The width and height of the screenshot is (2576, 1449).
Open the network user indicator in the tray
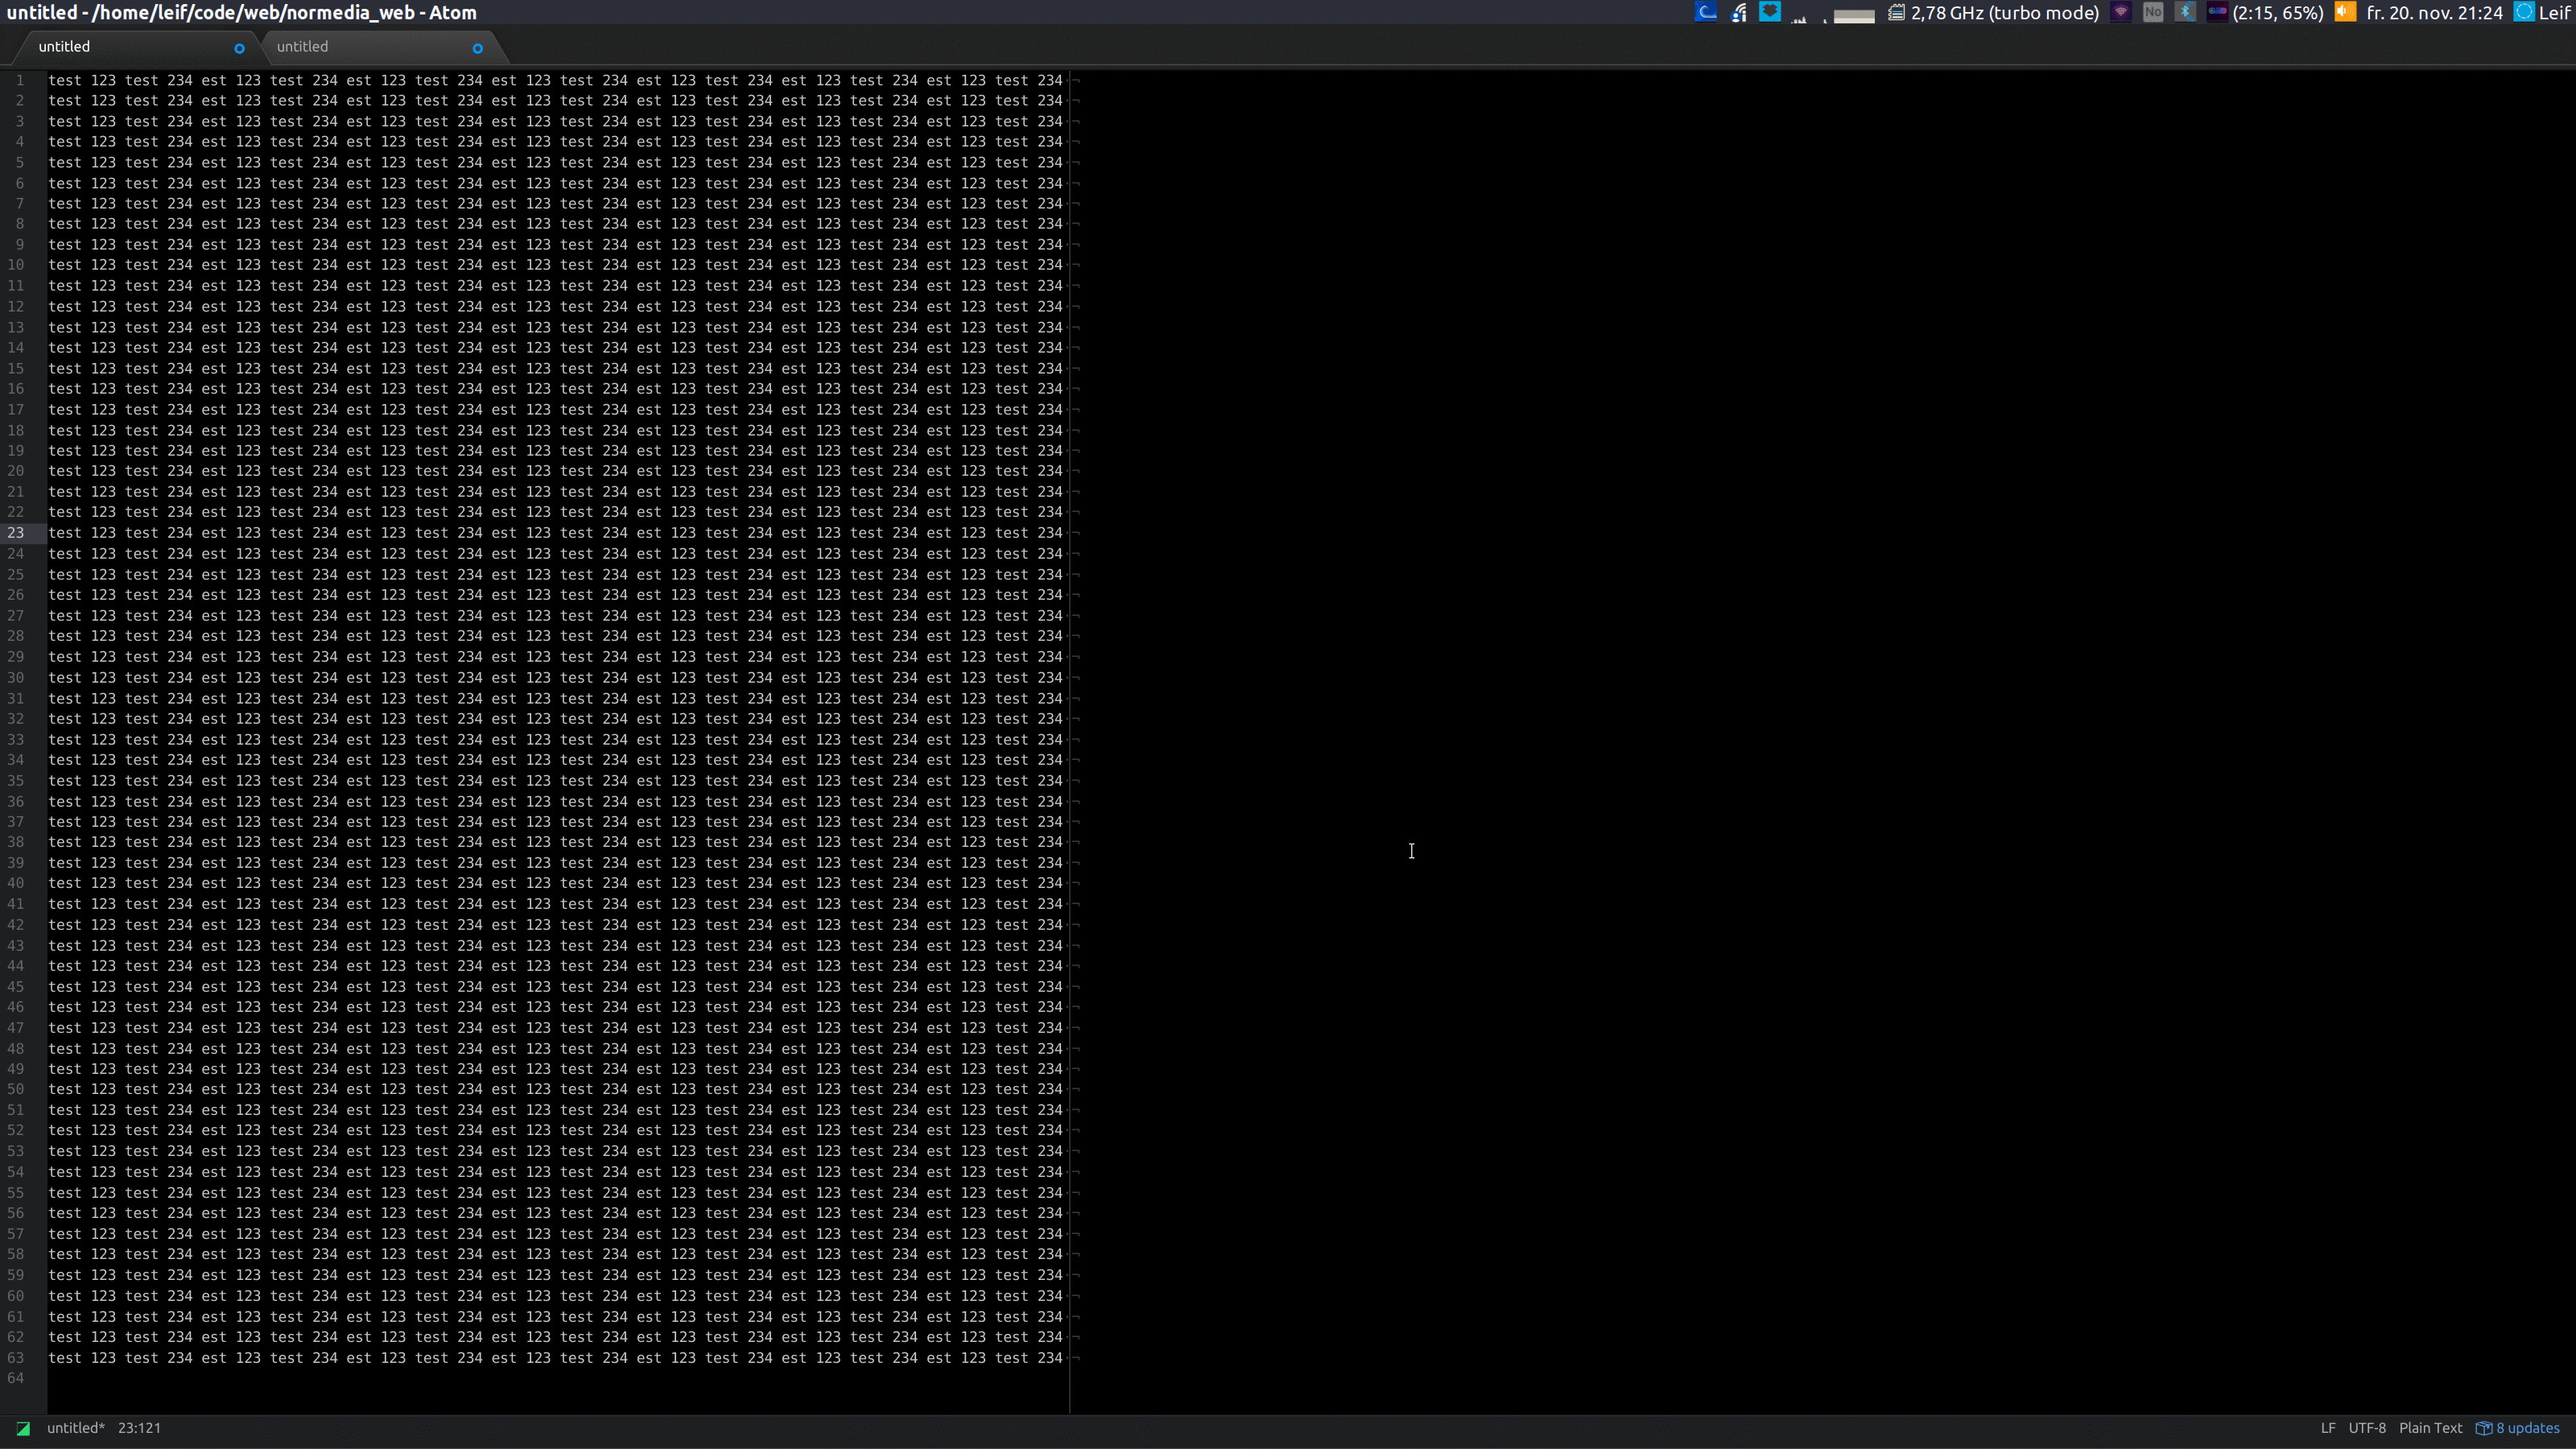pos(1739,12)
